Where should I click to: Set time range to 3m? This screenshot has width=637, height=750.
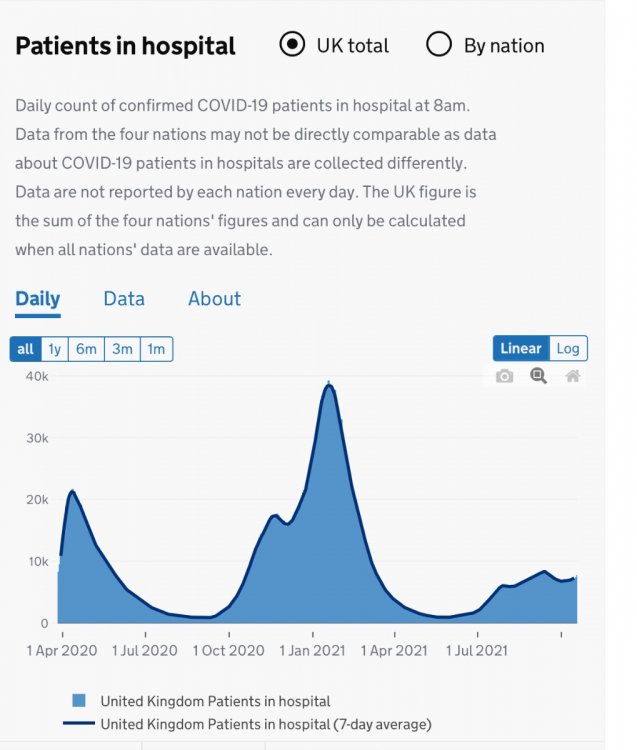pos(122,349)
